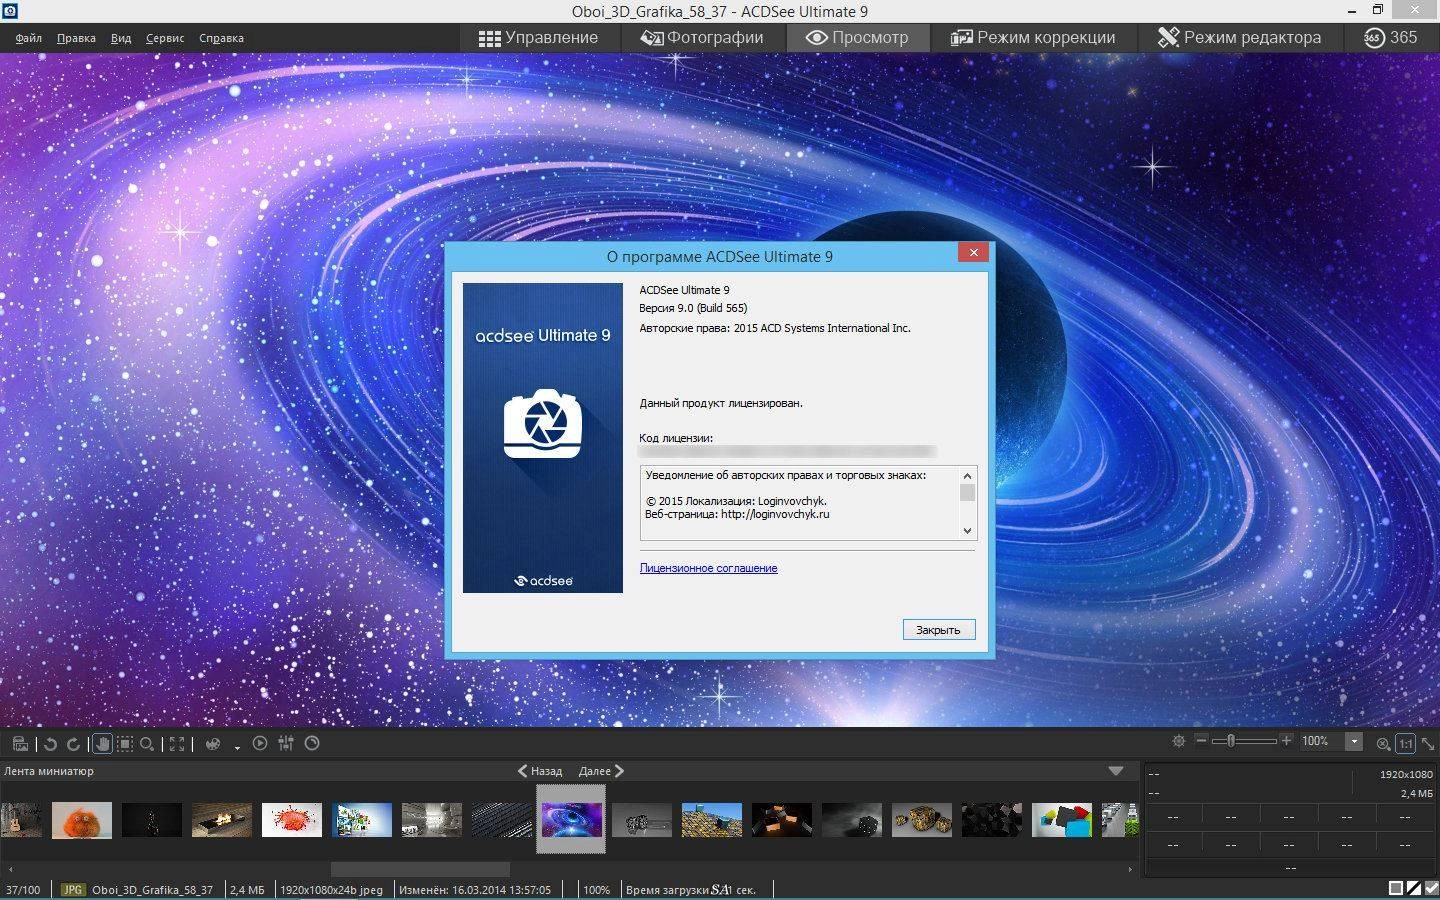
Task: Select the golden textured cubes thumbnail
Action: tap(922, 820)
